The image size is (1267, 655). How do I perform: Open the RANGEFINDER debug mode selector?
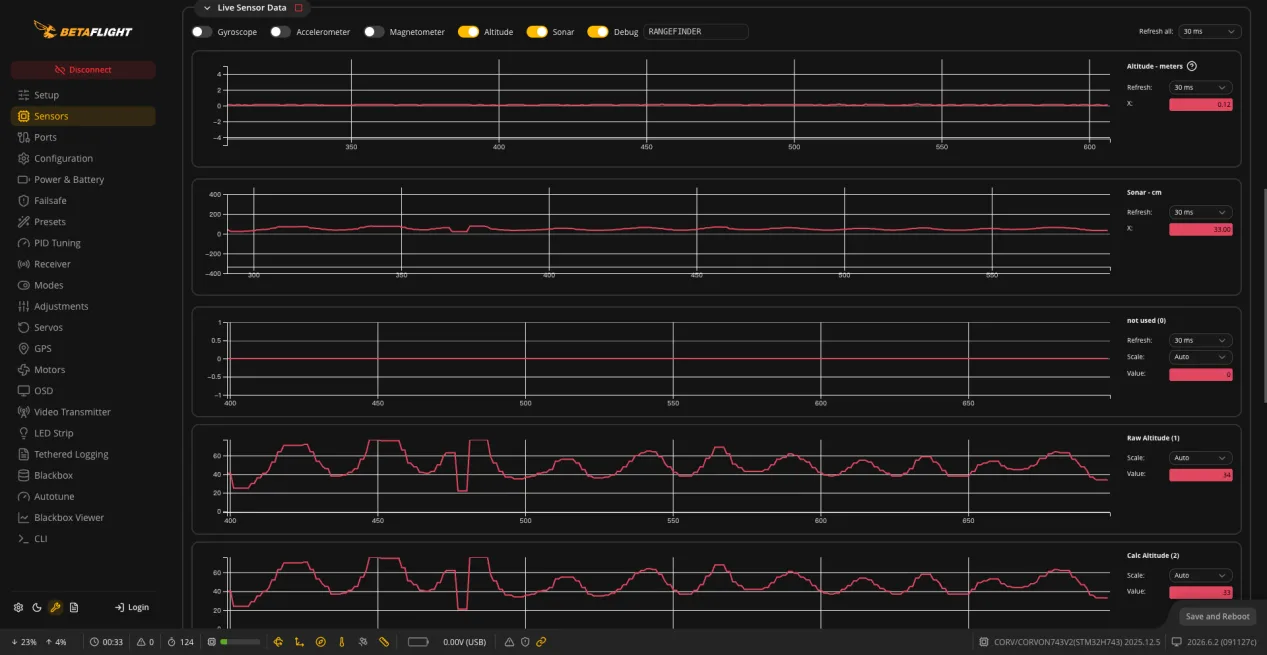[x=696, y=32]
